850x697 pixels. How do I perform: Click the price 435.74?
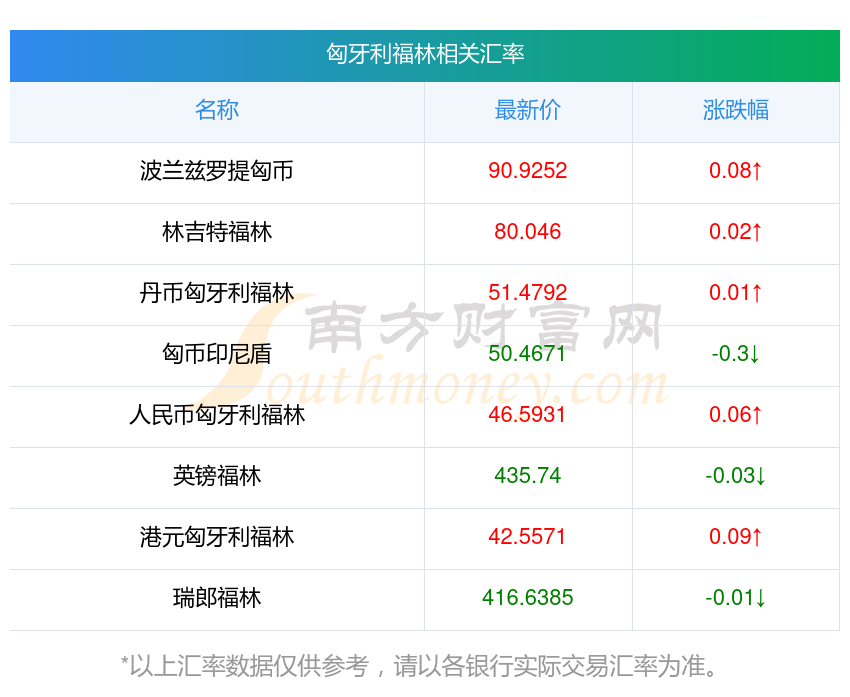click(527, 476)
